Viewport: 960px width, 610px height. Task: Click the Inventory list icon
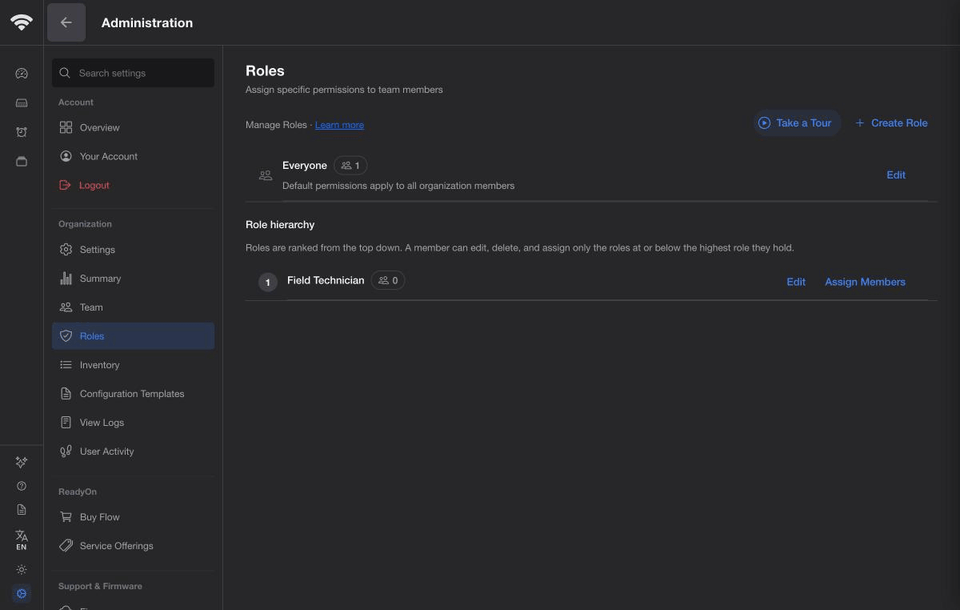point(66,364)
